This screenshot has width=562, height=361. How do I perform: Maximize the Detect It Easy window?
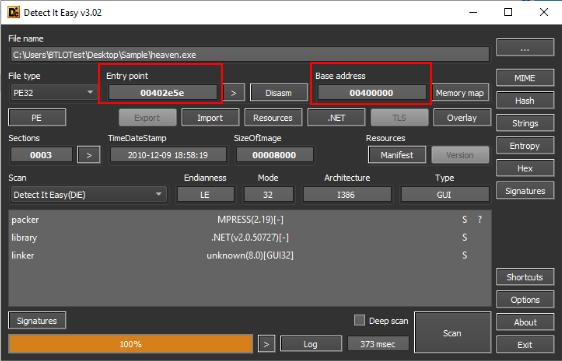tap(508, 12)
